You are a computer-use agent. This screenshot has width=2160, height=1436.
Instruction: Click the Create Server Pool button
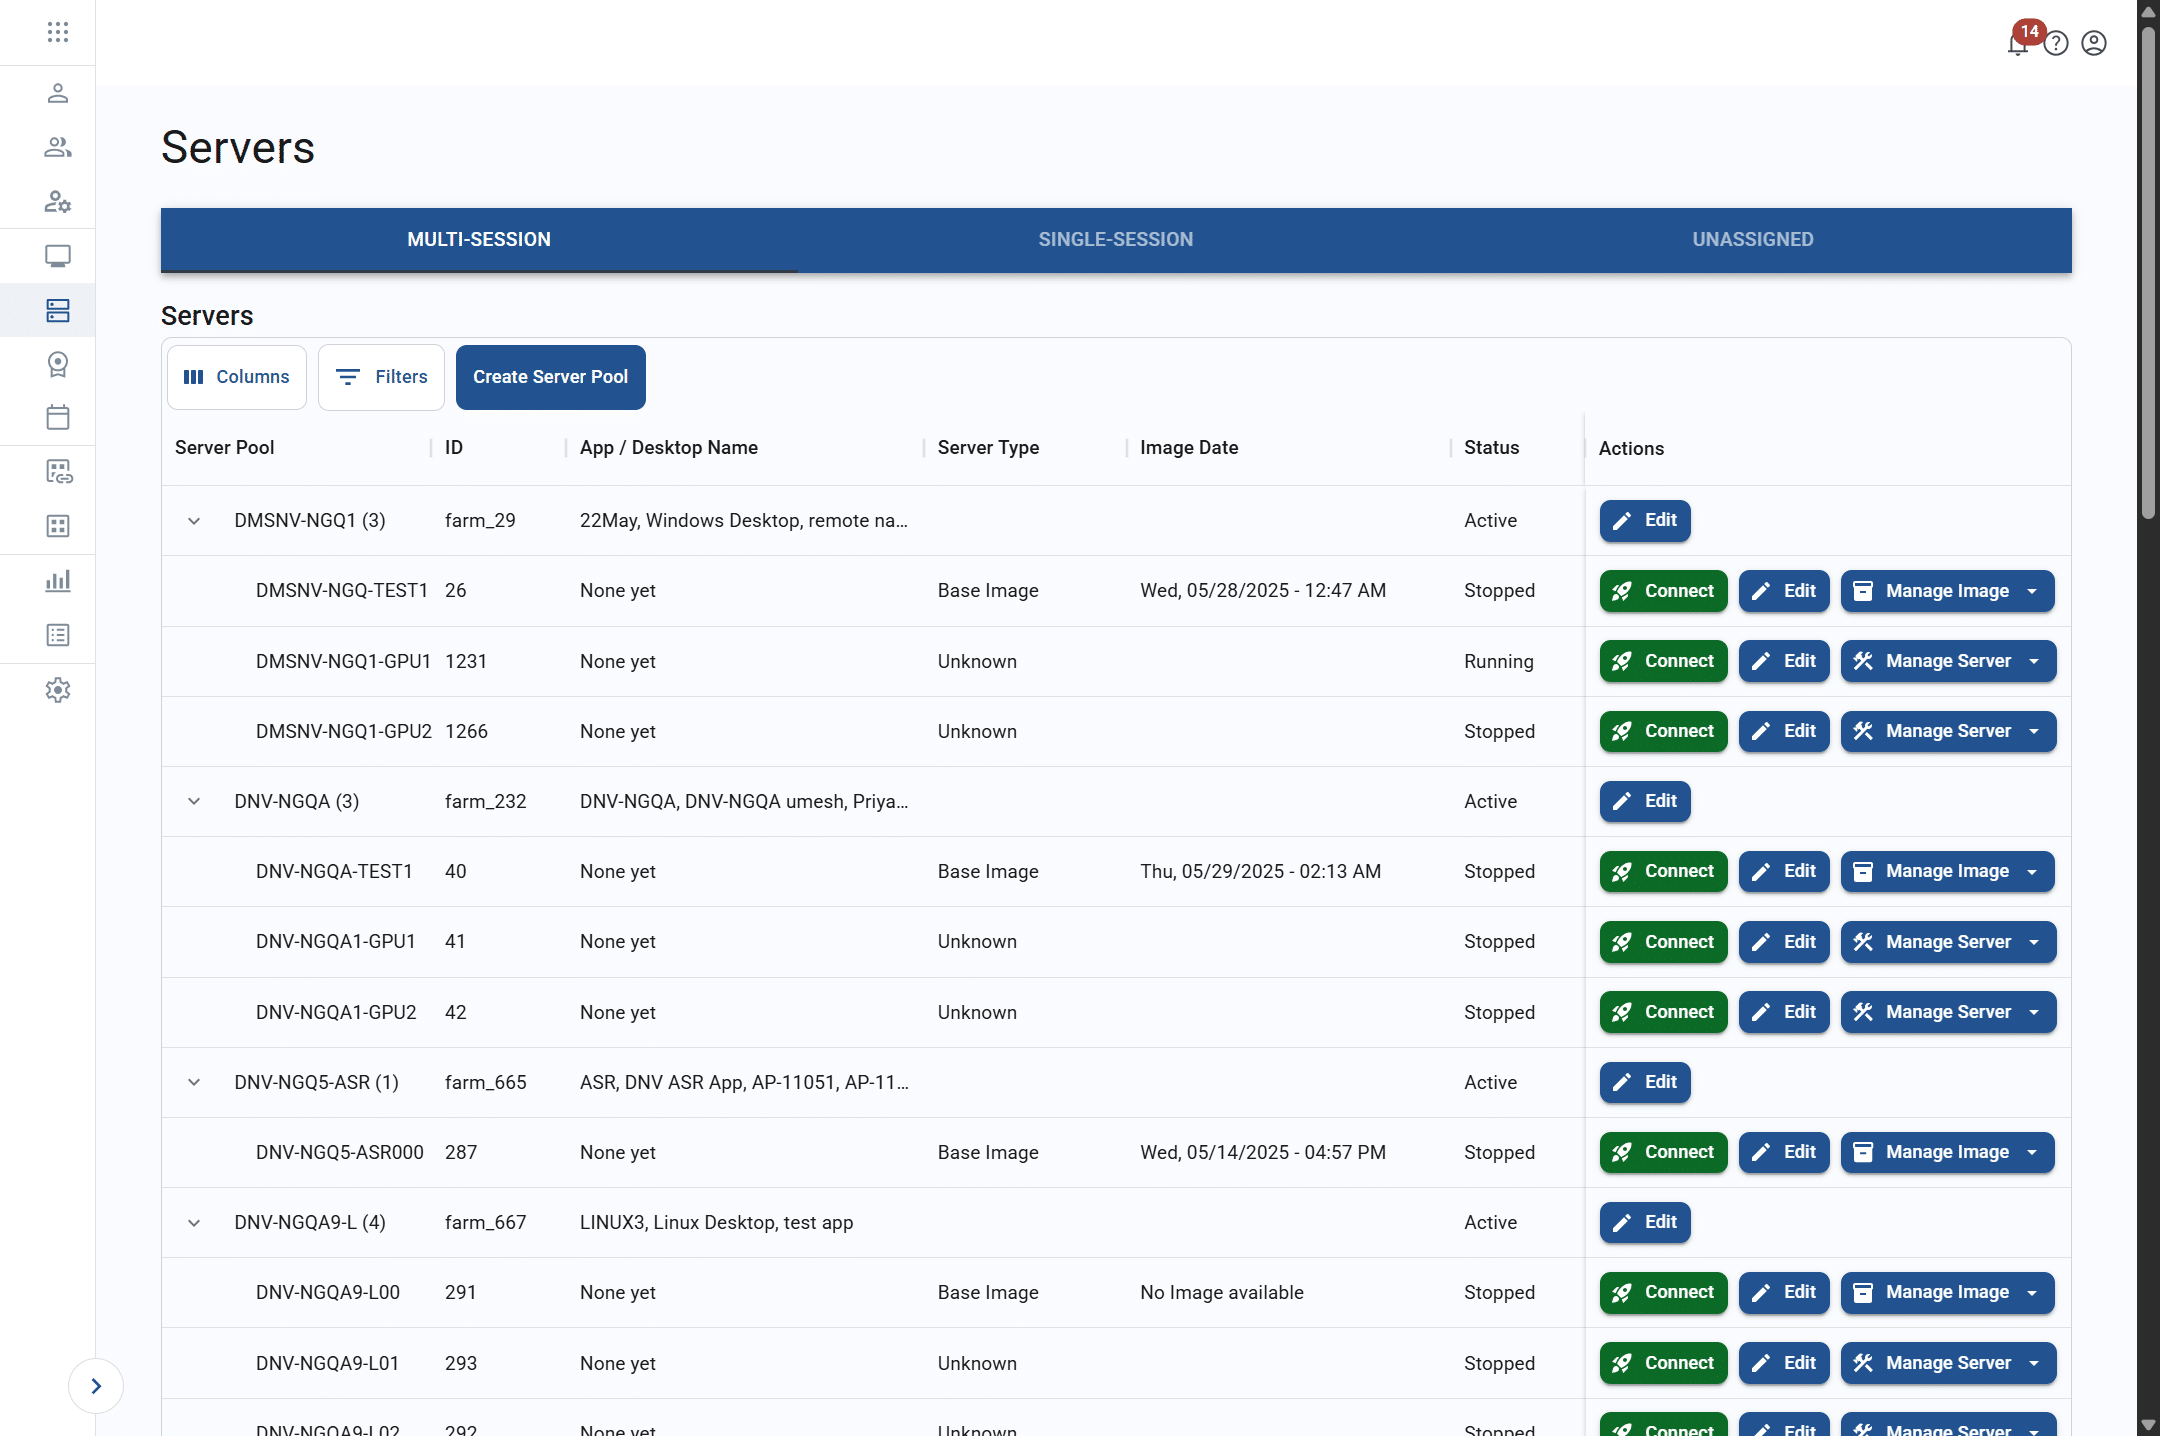[550, 377]
